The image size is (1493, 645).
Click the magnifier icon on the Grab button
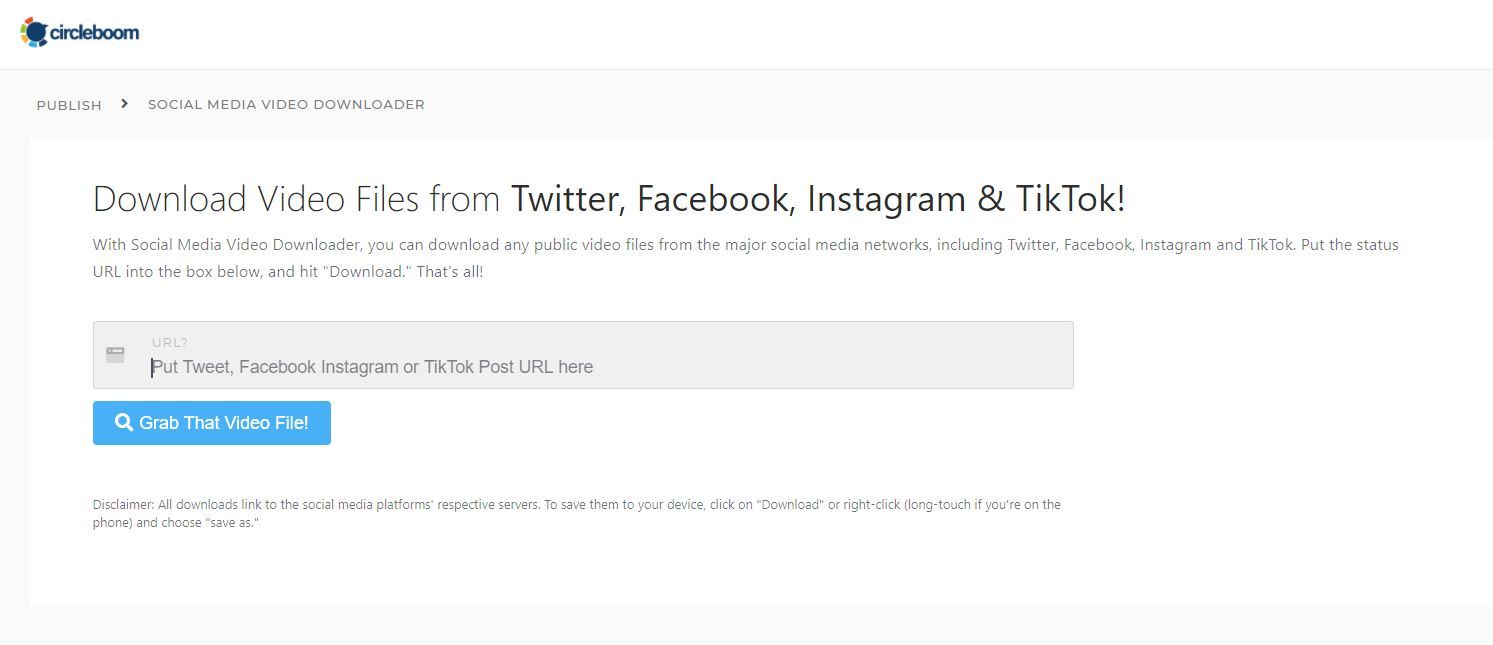(x=124, y=423)
